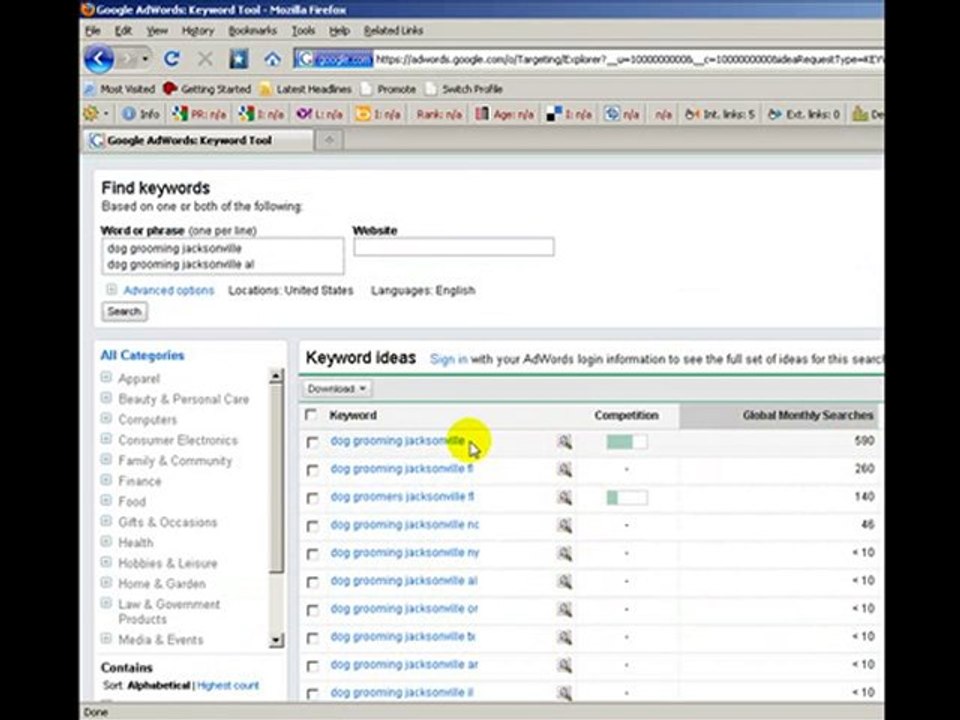
Task: Expand the Computers category
Action: pyautogui.click(x=106, y=418)
